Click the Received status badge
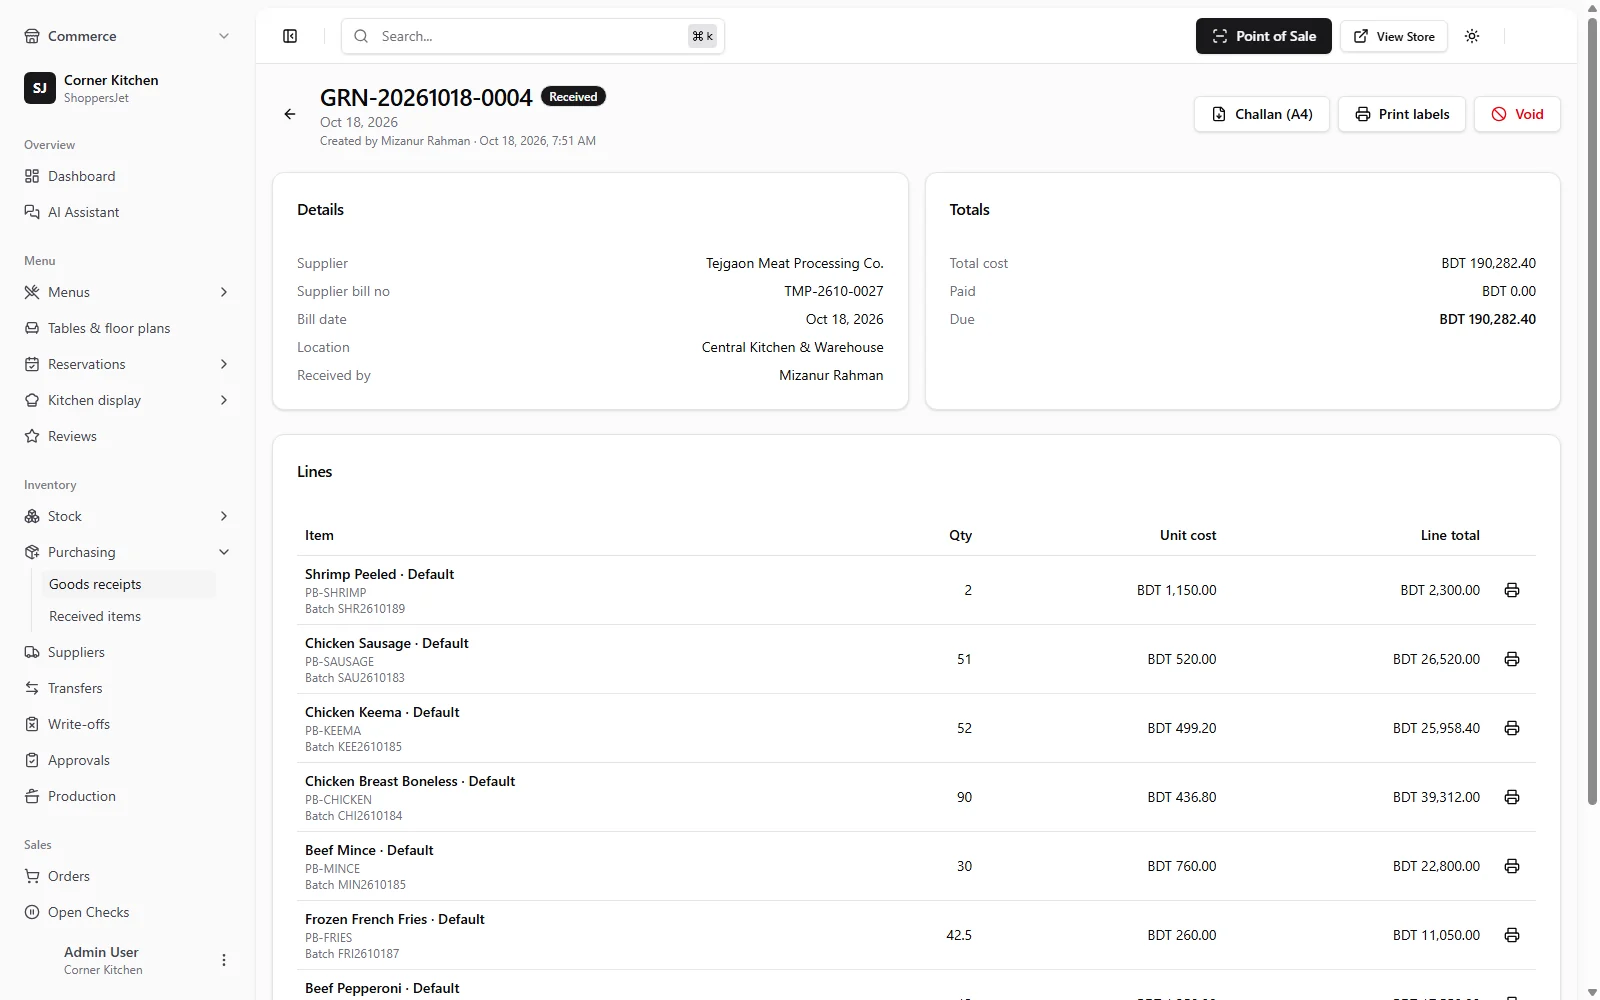 (573, 97)
